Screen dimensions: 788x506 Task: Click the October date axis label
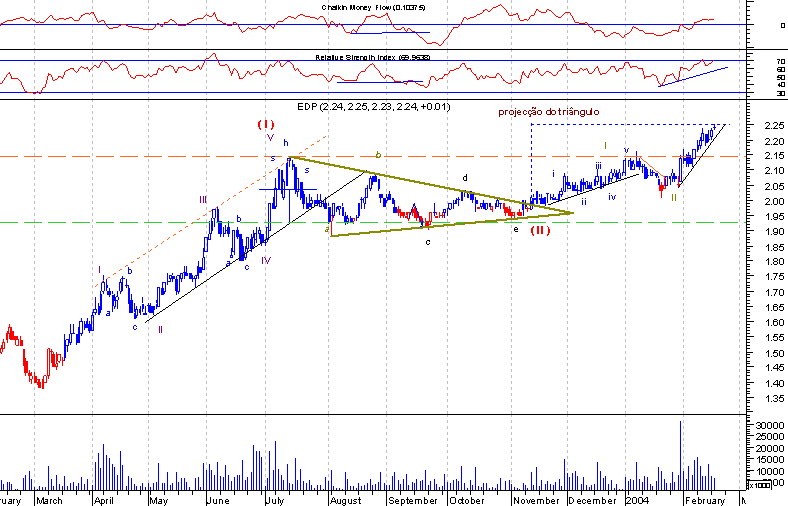pyautogui.click(x=467, y=500)
